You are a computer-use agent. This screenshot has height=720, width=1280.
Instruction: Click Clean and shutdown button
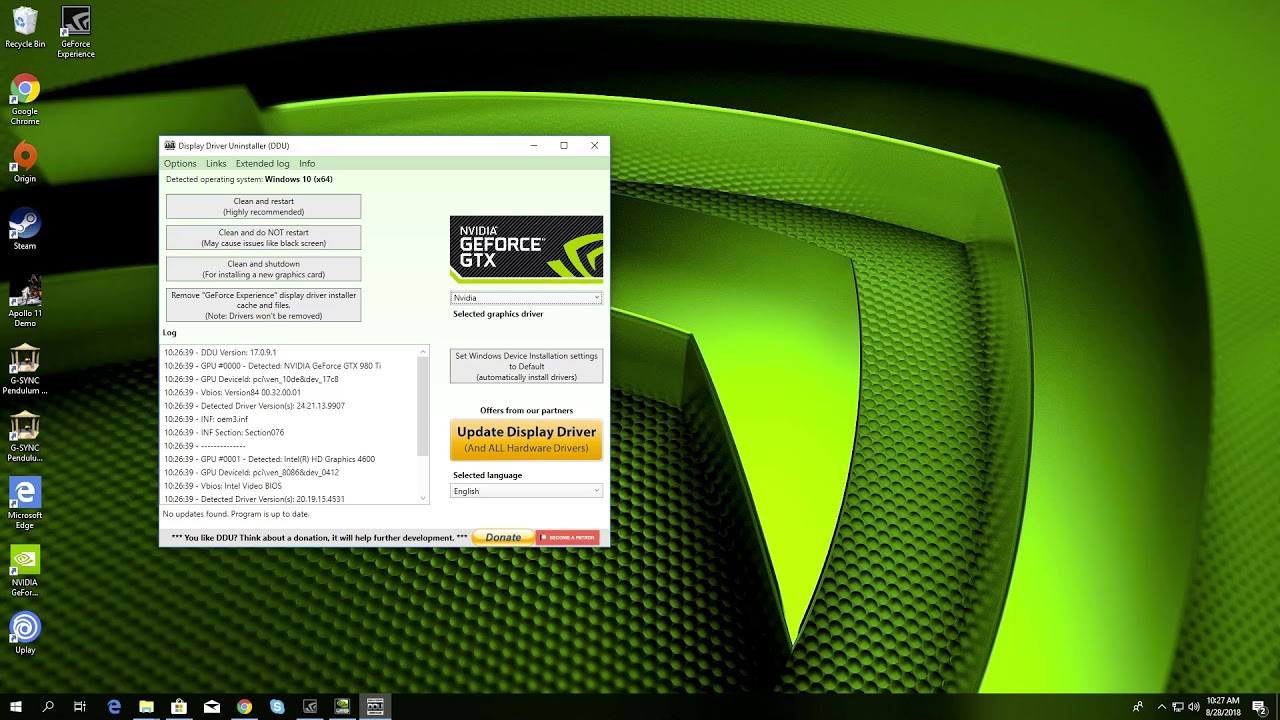pos(263,269)
